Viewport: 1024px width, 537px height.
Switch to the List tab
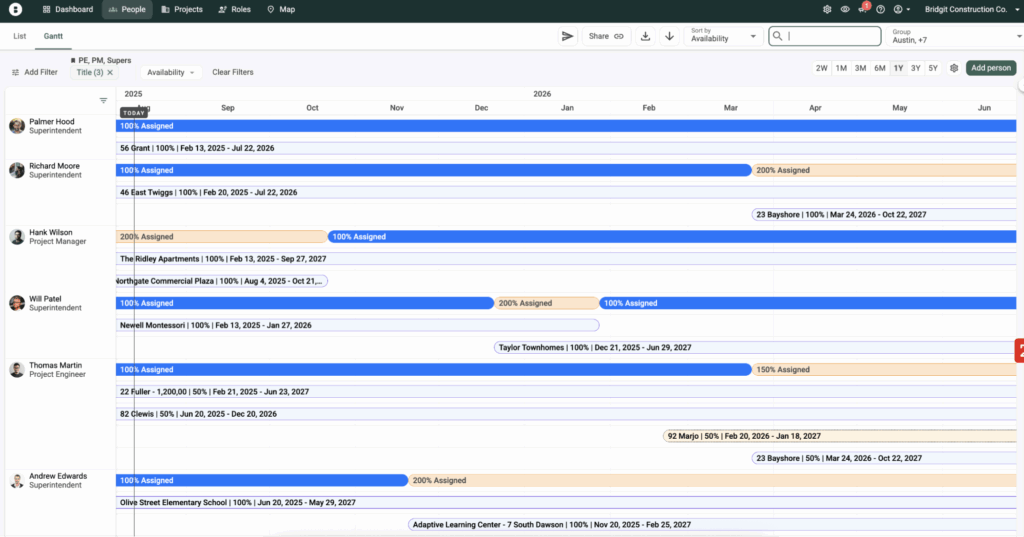coord(20,36)
